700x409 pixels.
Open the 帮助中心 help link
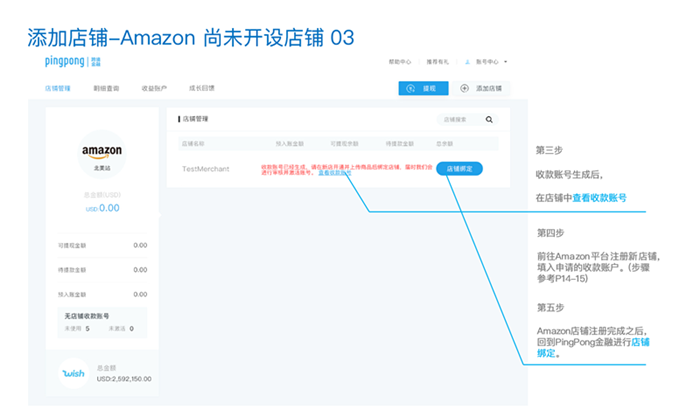click(400, 62)
